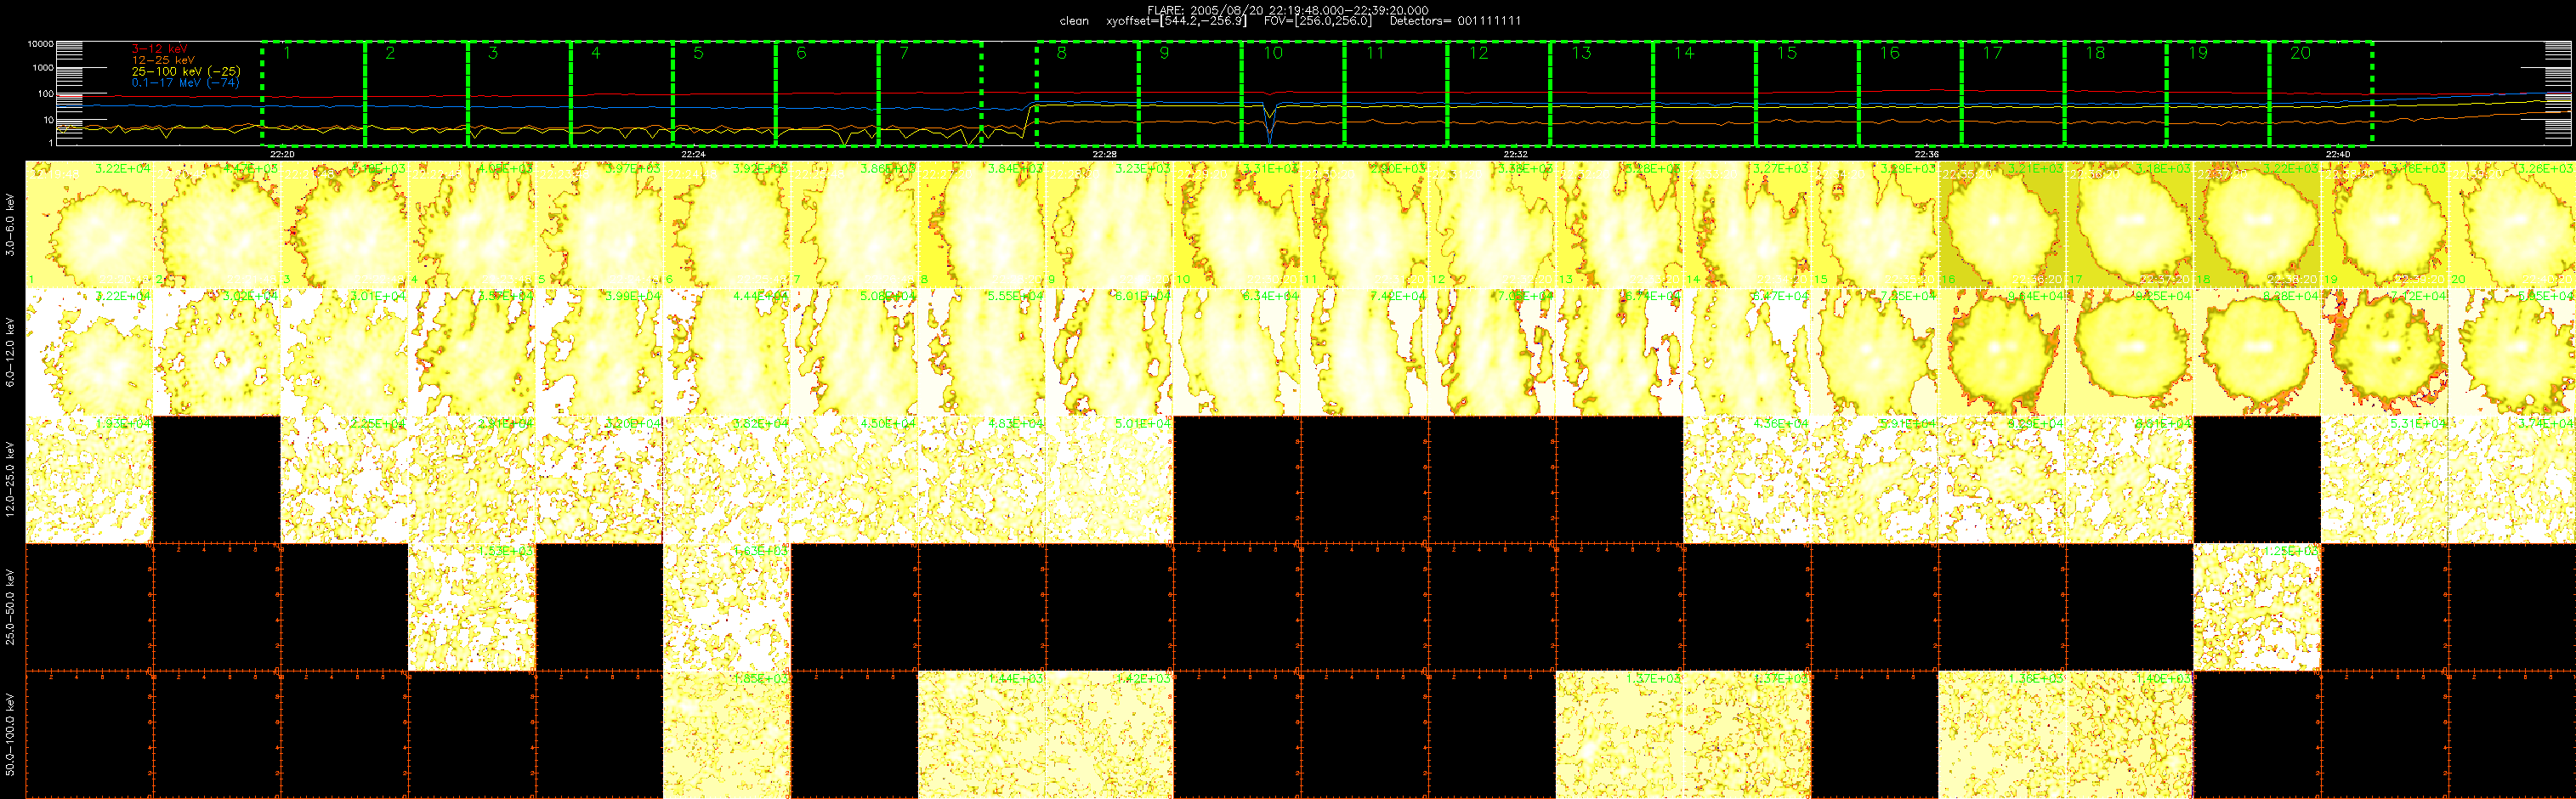Open the 25.0-50.0 keV image for interval 6
This screenshot has height=799, width=2576.
[727, 606]
